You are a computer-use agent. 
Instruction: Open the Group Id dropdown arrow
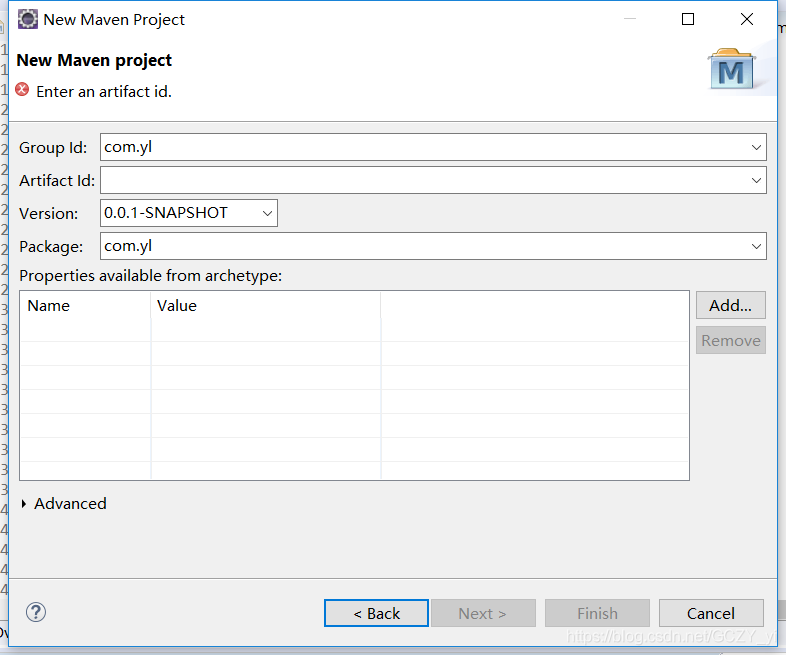pos(756,147)
